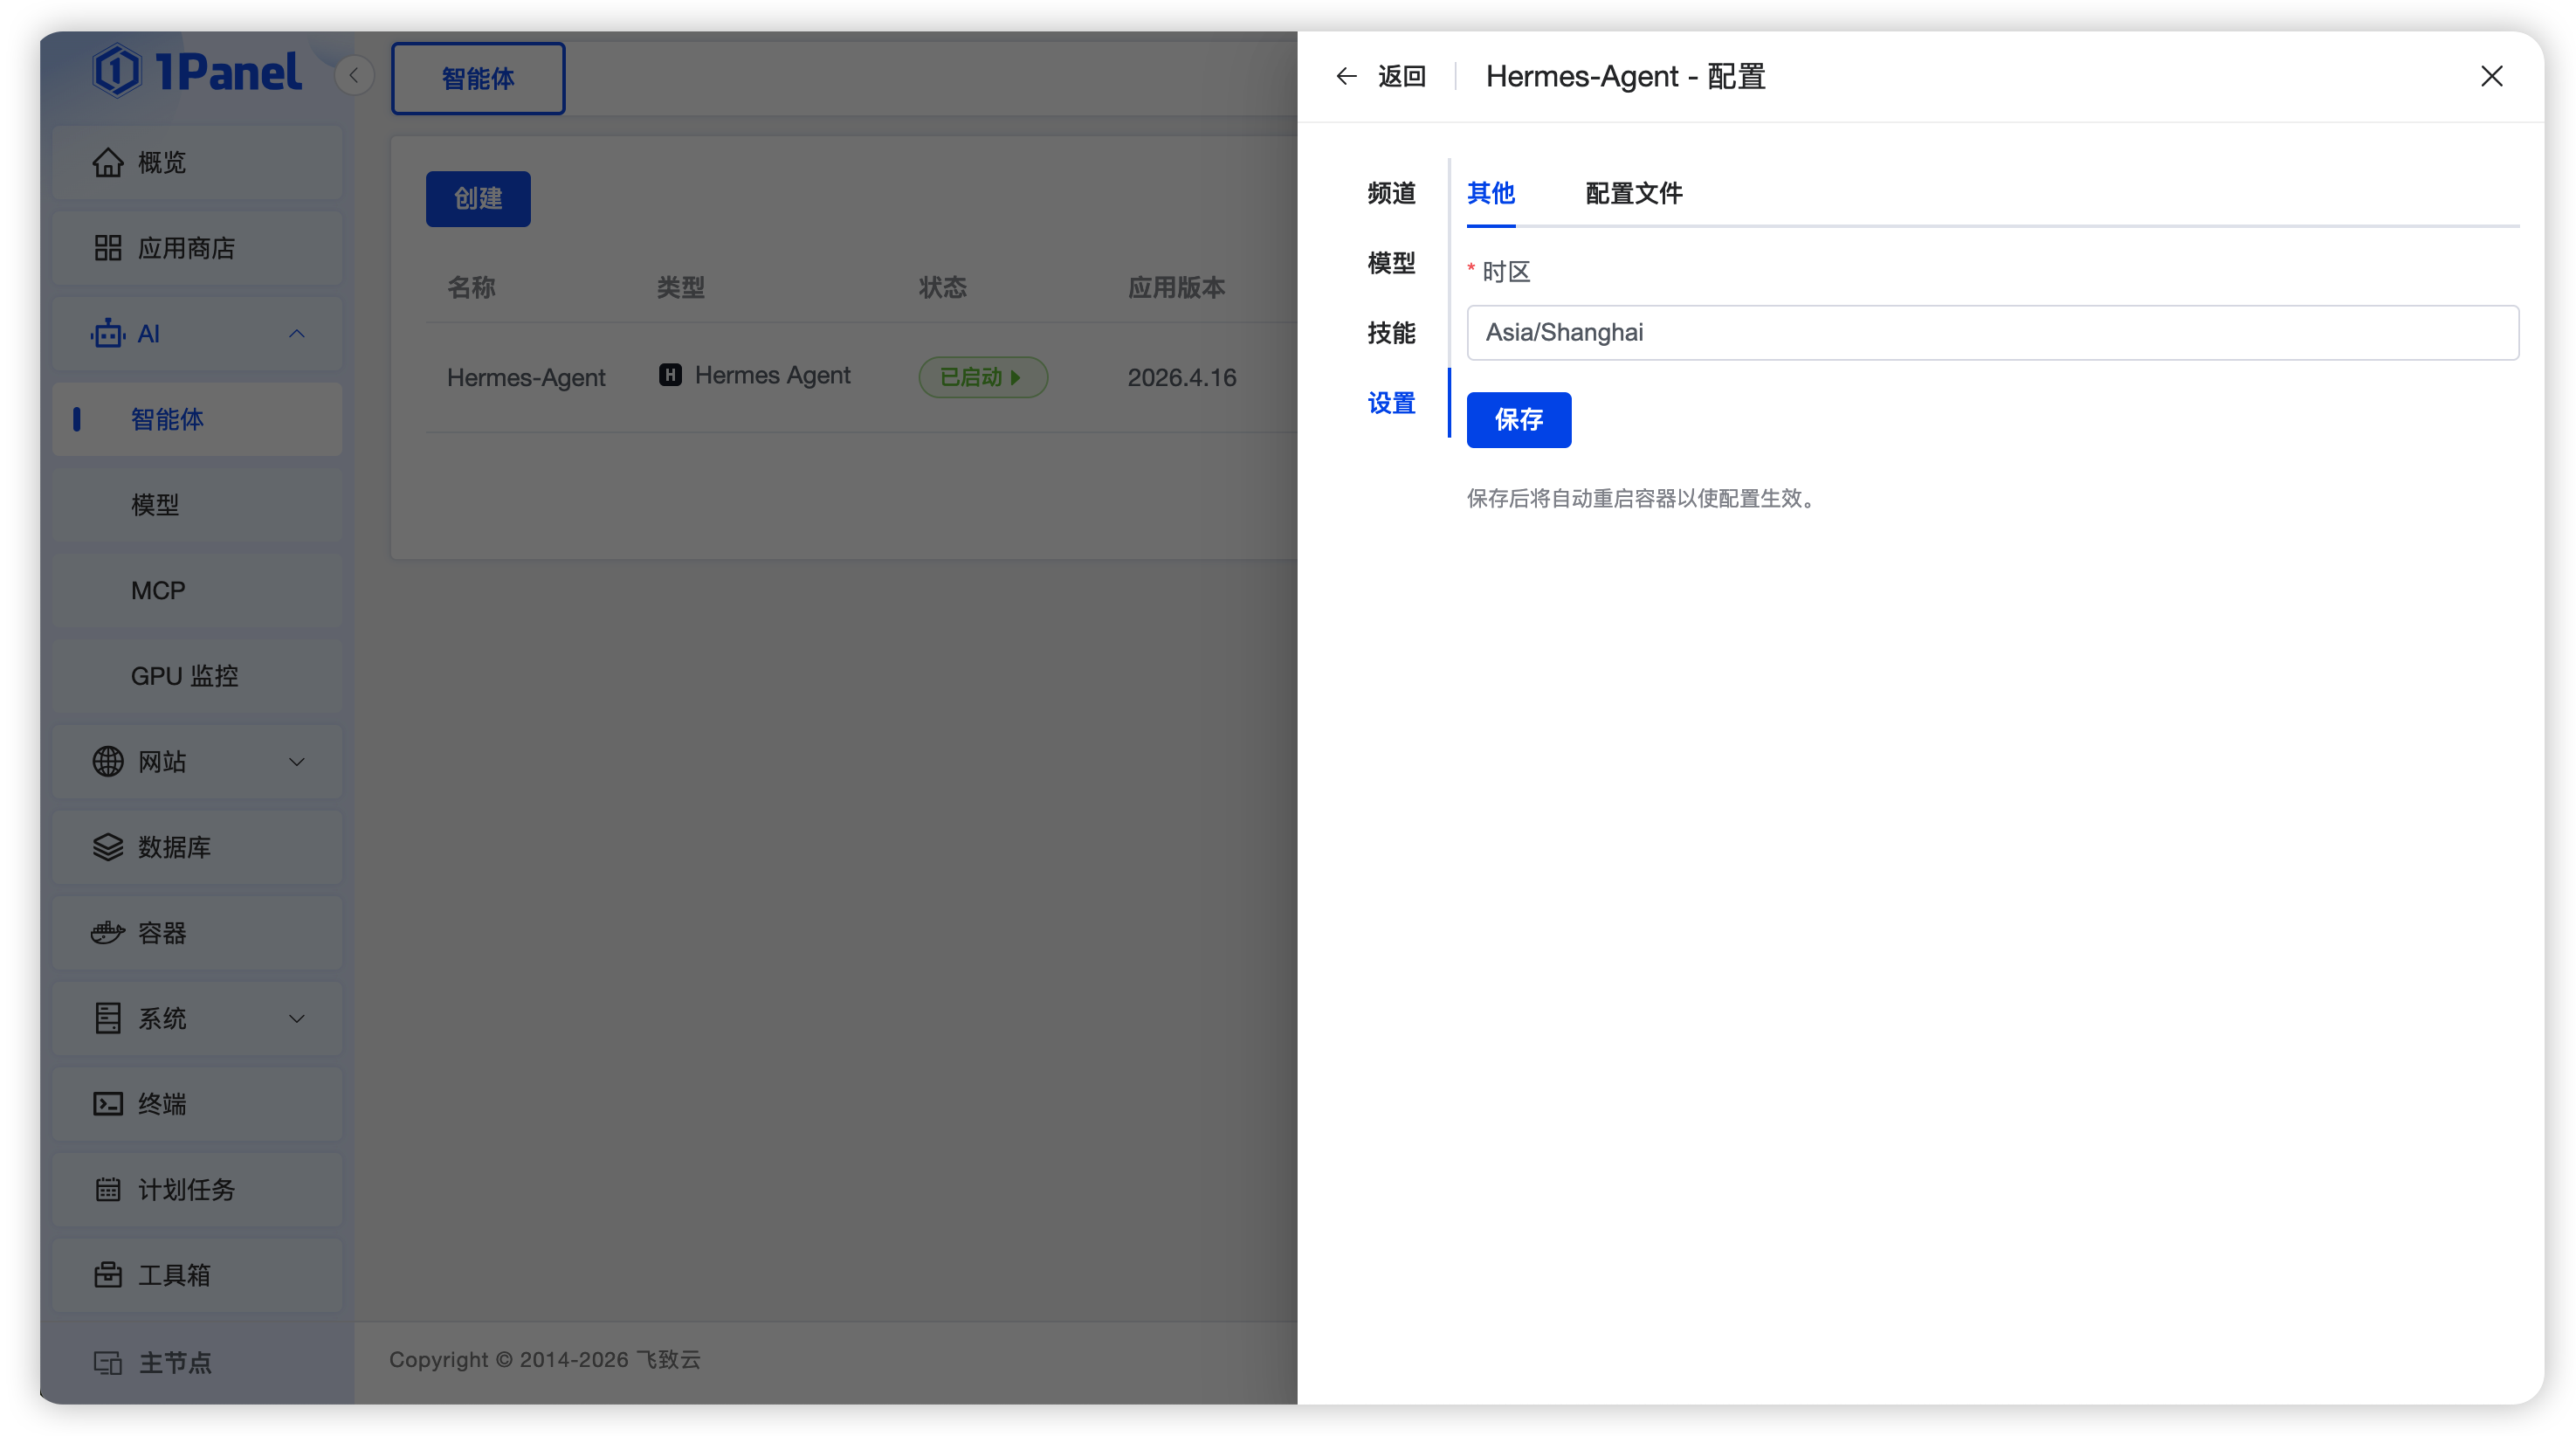This screenshot has height=1436, width=2576.
Task: Open the 终端 terminal page
Action: pyautogui.click(x=197, y=1103)
